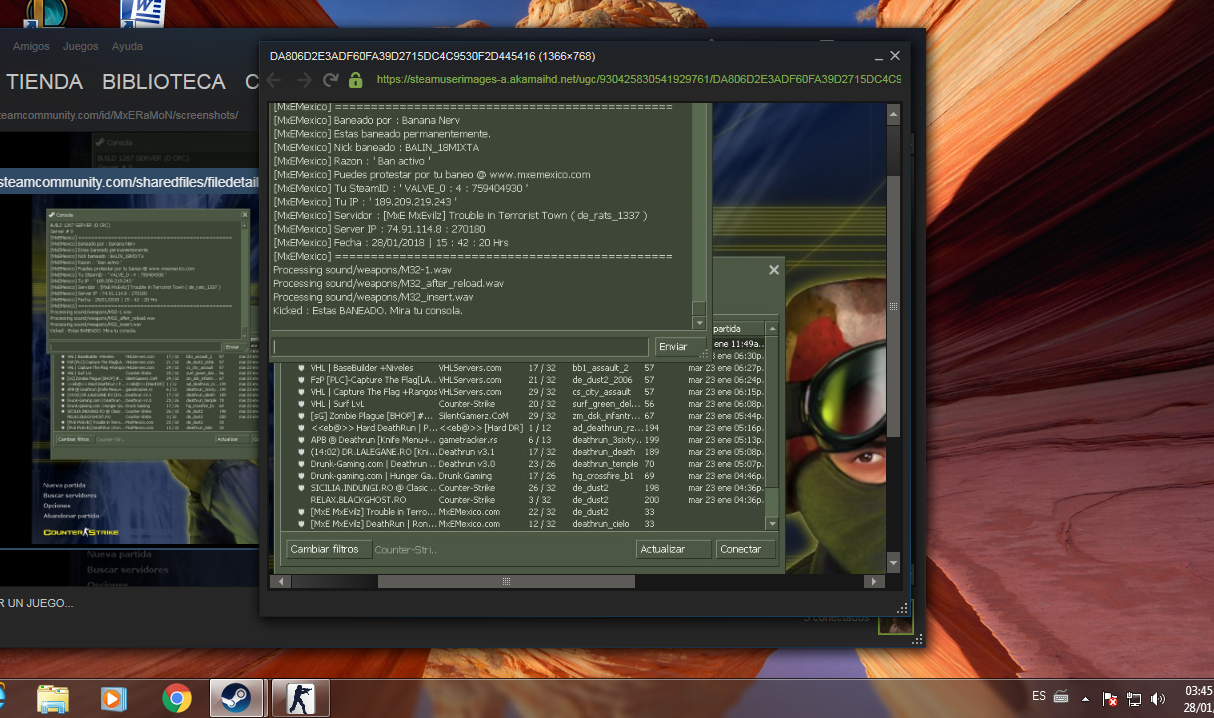Switch to Counter-Strike in the taskbar
The width and height of the screenshot is (1214, 718).
pos(299,697)
